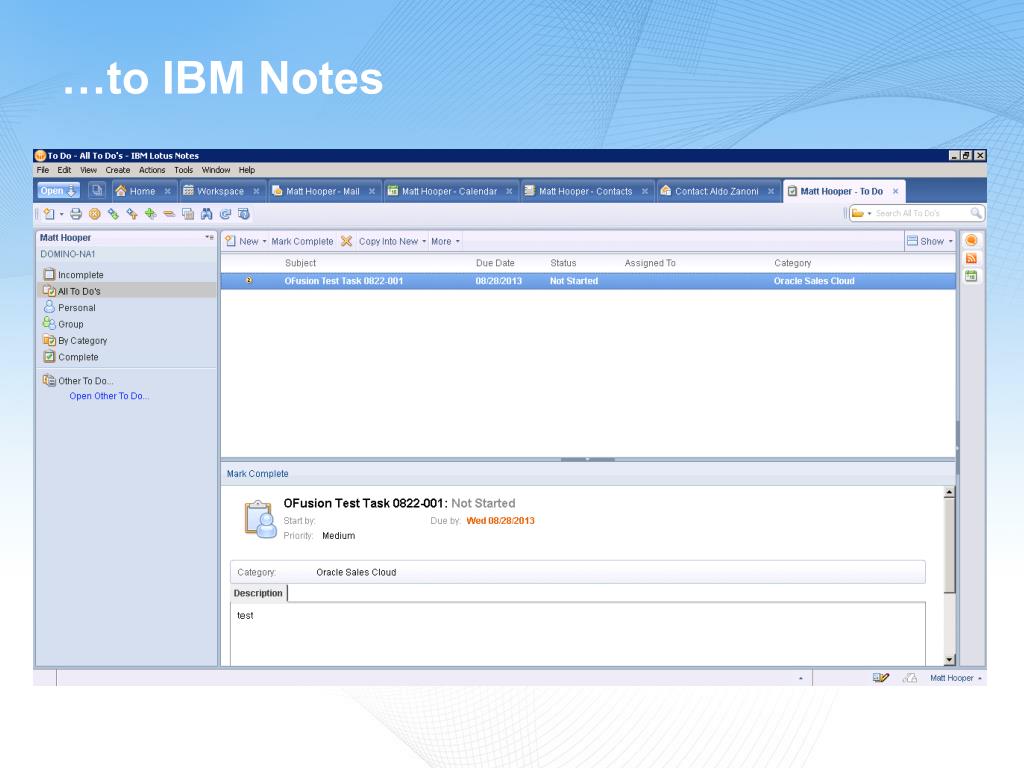Click preview pane scroll down arrow

pyautogui.click(x=950, y=660)
